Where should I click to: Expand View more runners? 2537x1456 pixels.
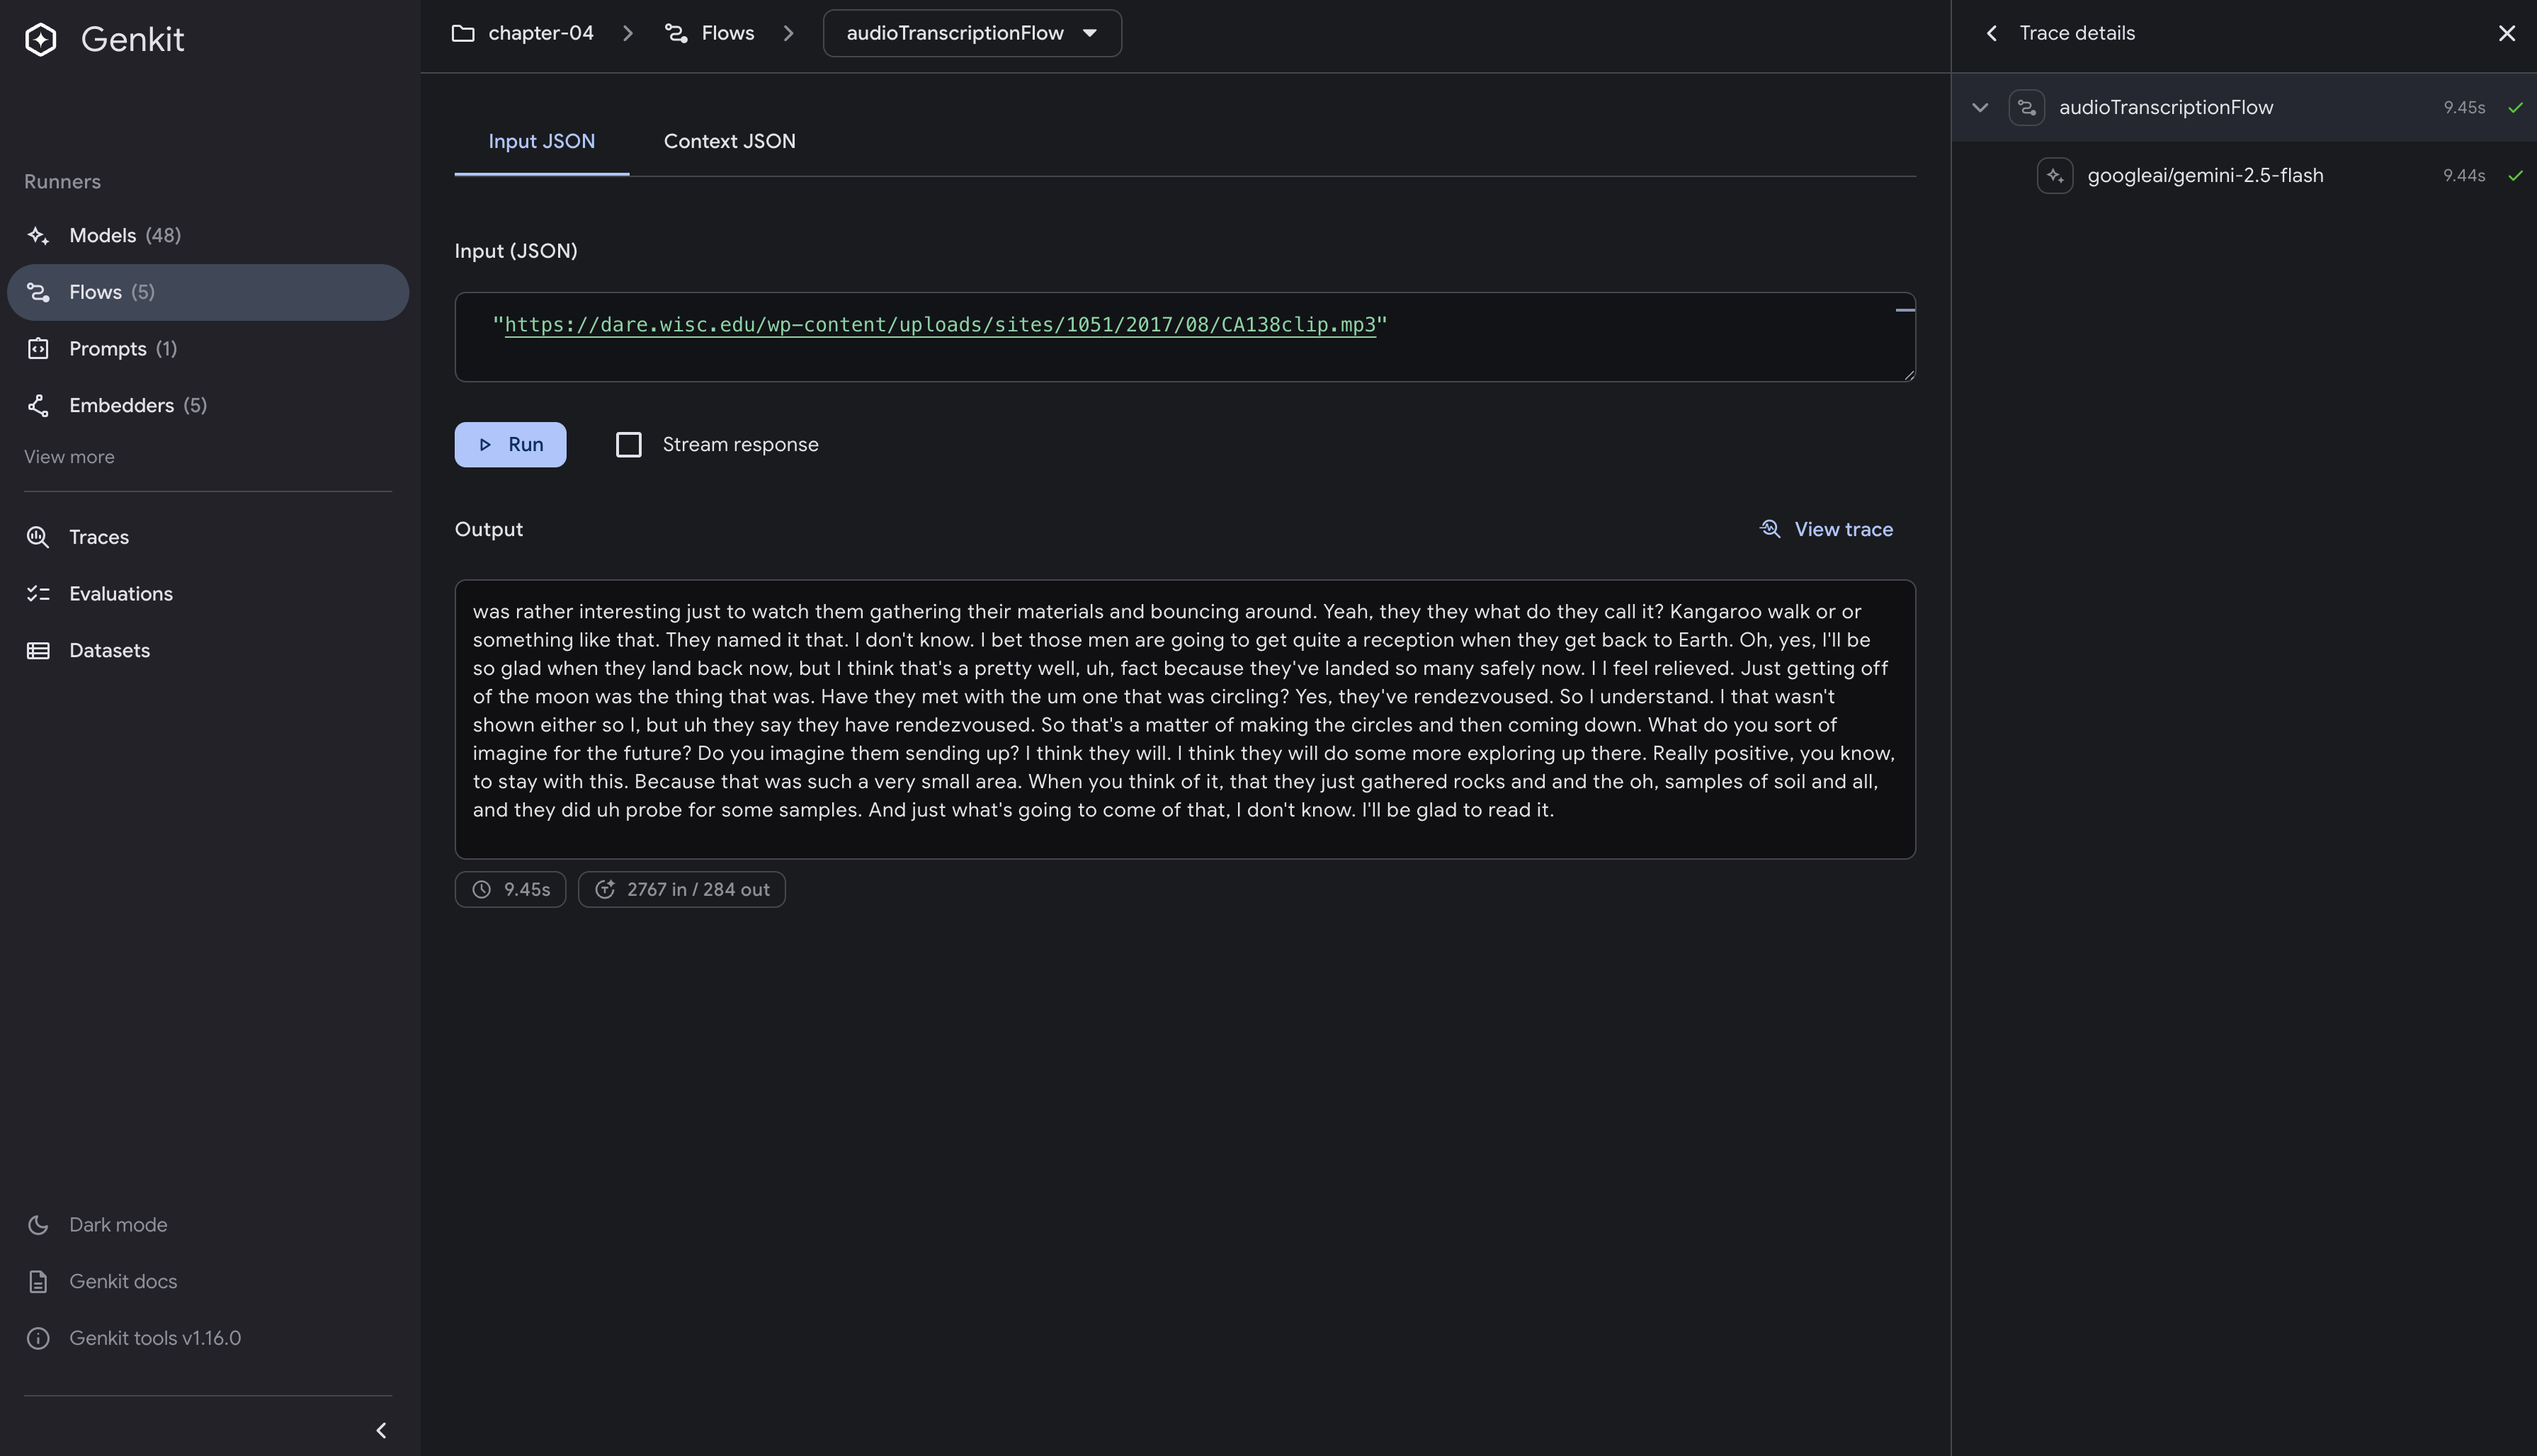point(69,457)
